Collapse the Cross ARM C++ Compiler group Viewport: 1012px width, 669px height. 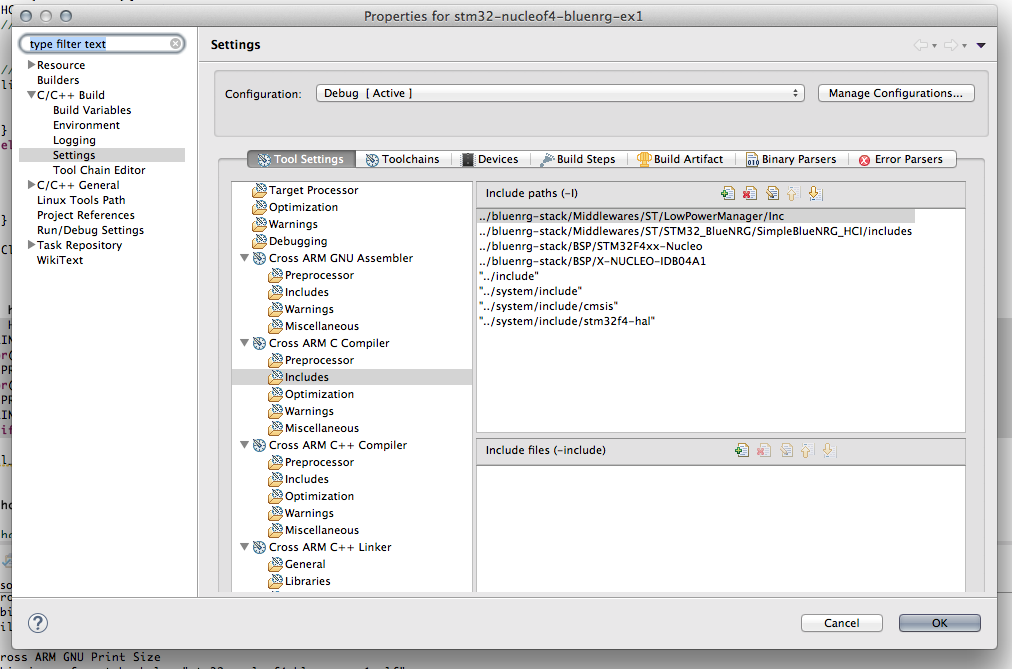coord(245,444)
